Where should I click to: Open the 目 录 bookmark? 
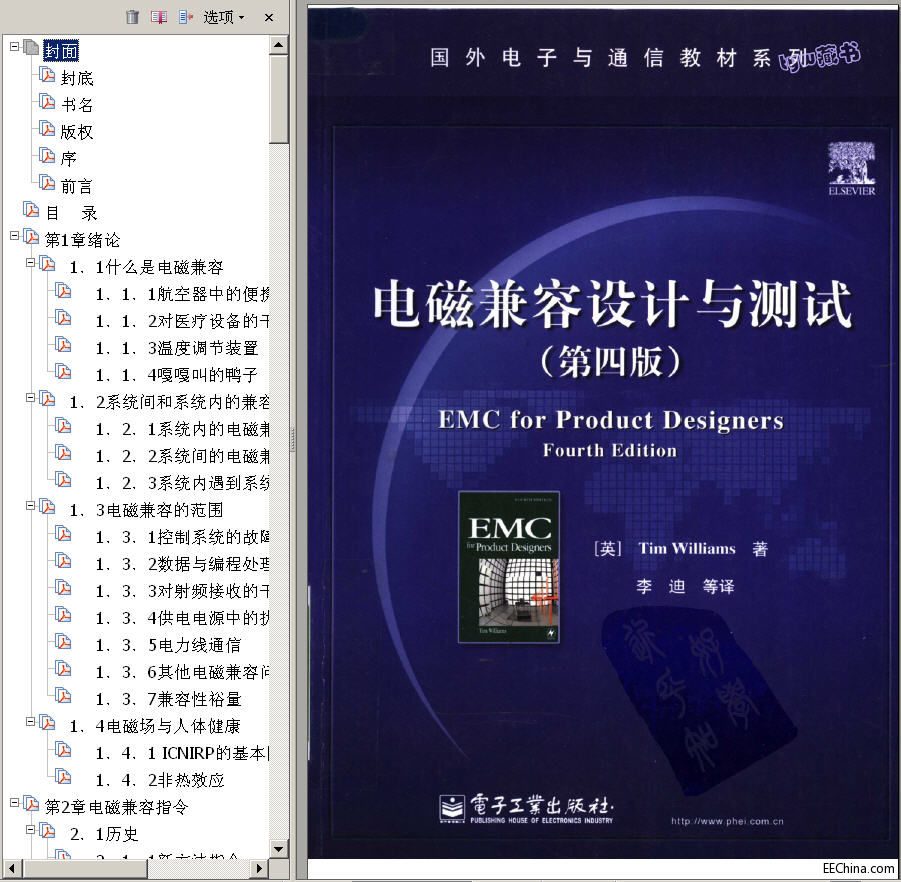[x=71, y=213]
